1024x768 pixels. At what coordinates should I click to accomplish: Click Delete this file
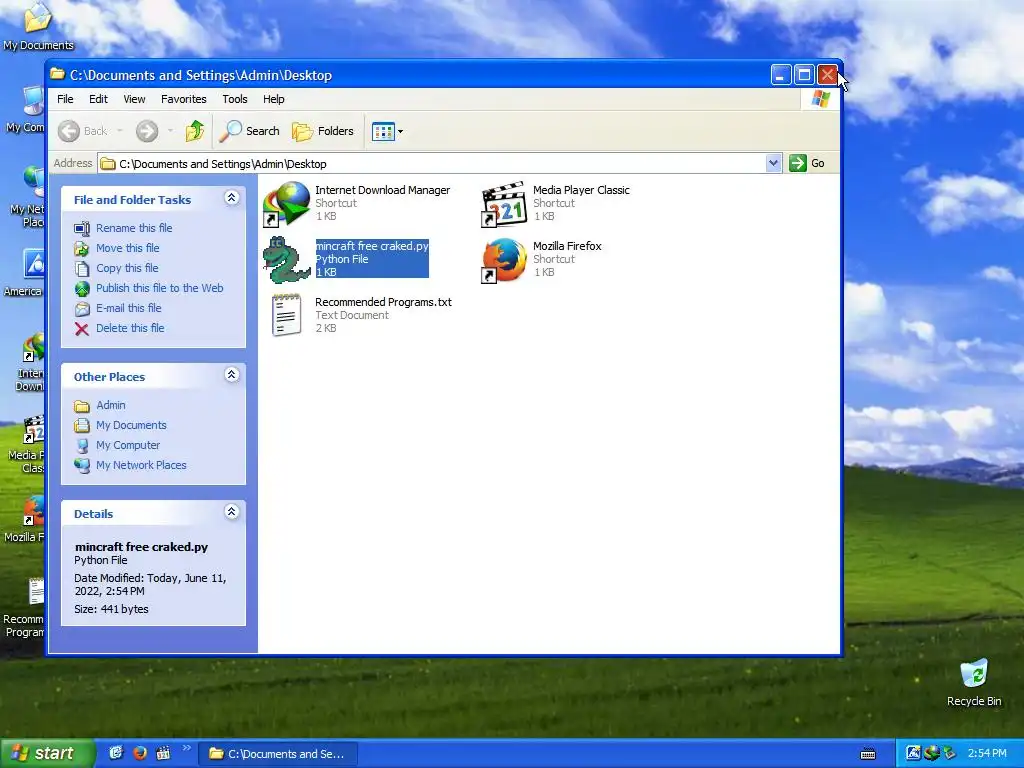click(130, 328)
